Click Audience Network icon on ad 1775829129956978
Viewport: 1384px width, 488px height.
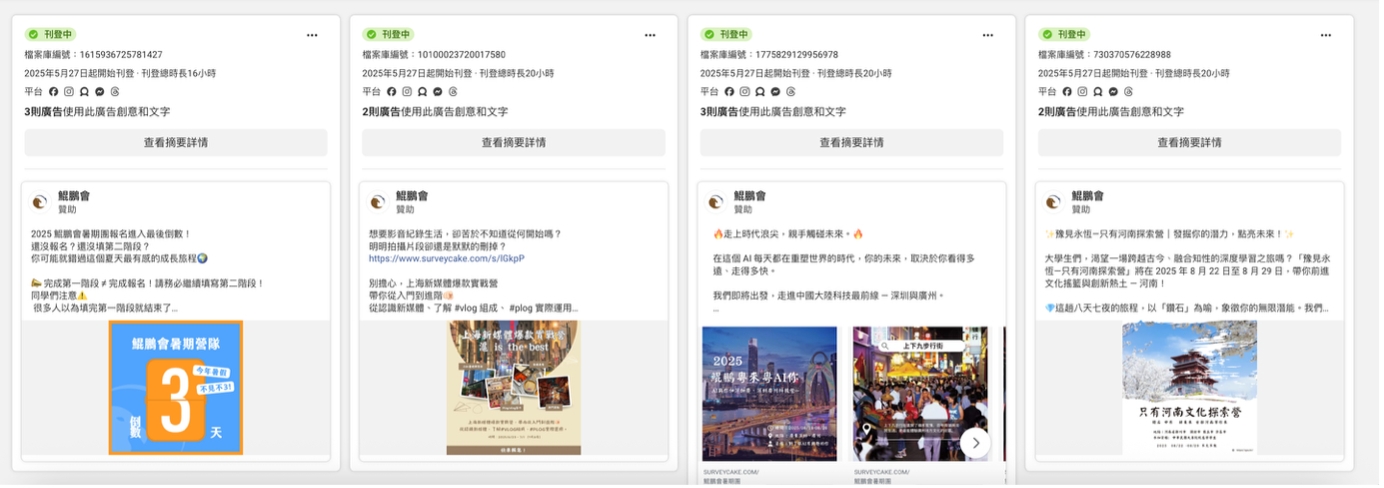coord(760,92)
